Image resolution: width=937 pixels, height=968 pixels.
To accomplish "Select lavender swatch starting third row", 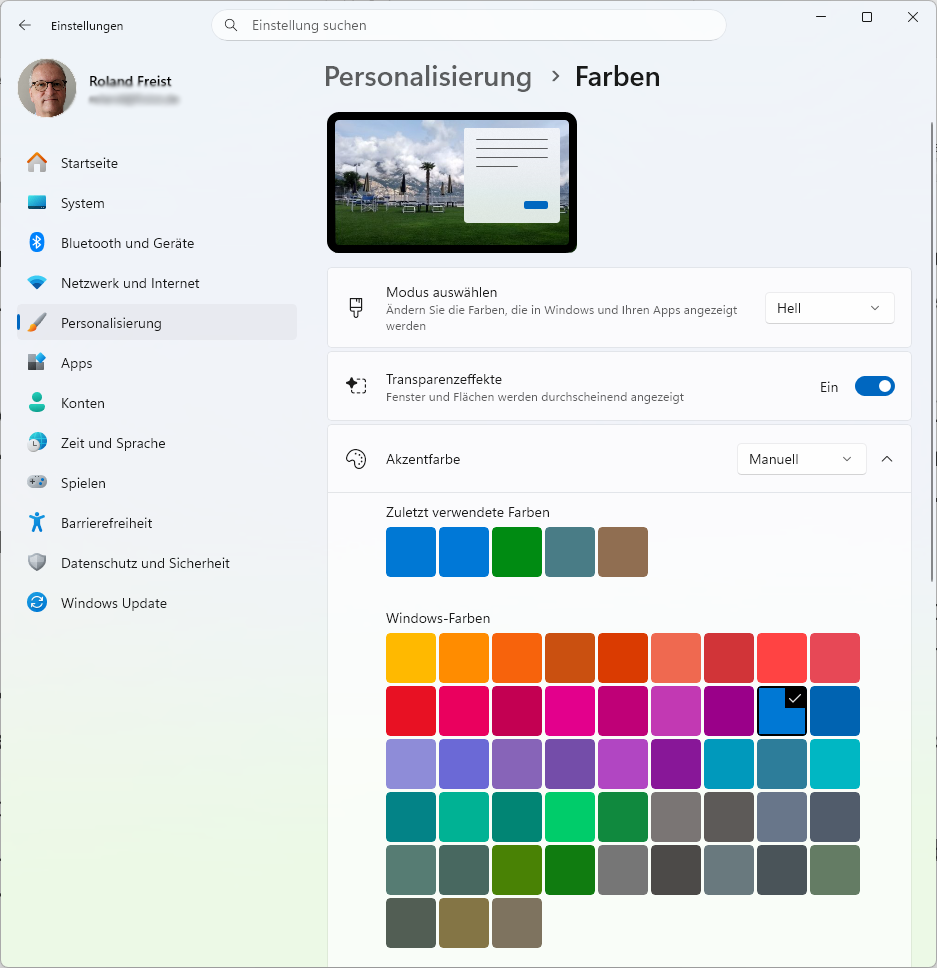I will click(x=411, y=764).
